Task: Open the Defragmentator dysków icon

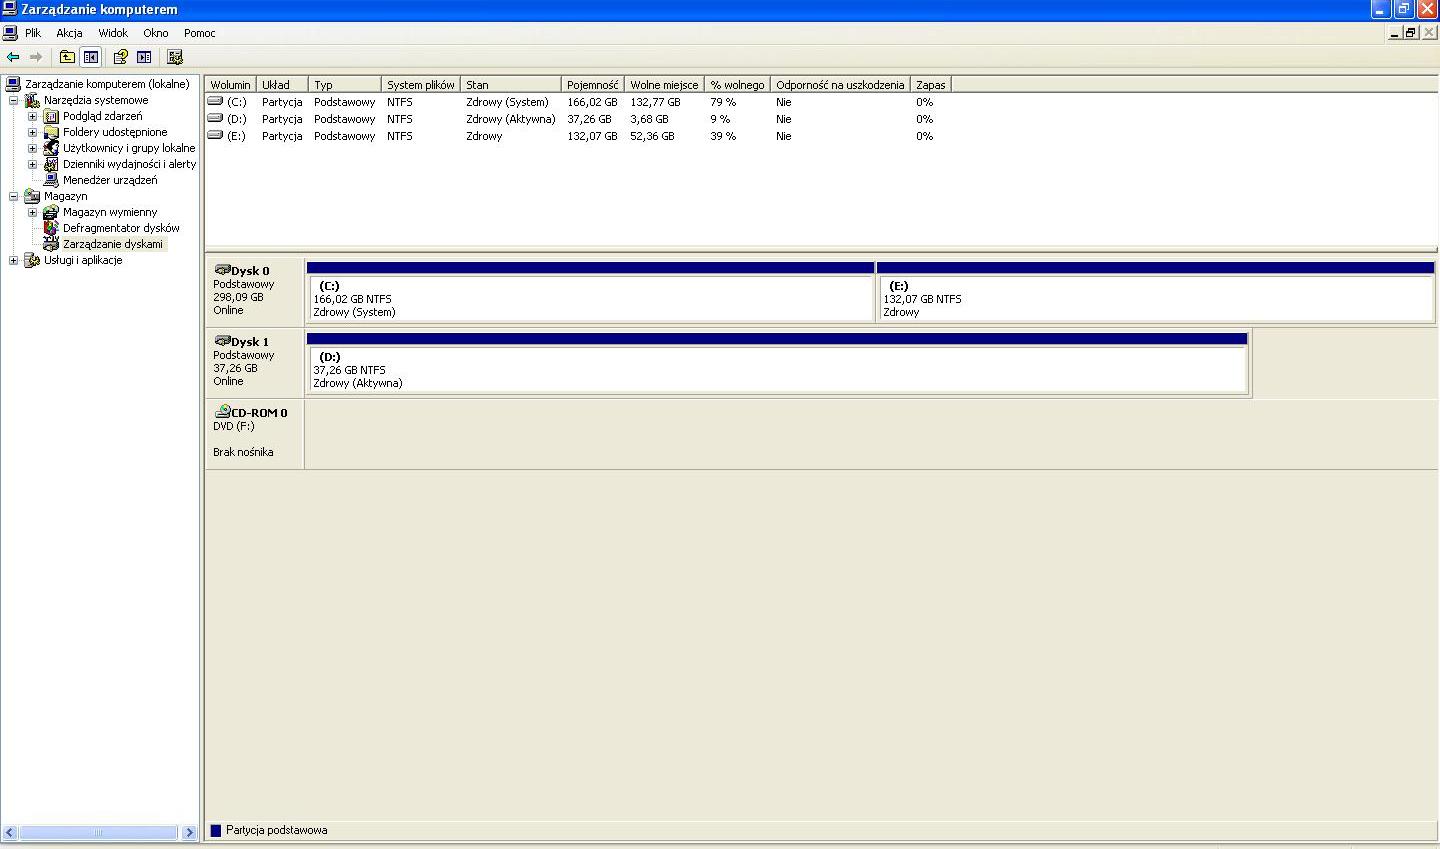Action: pos(51,228)
